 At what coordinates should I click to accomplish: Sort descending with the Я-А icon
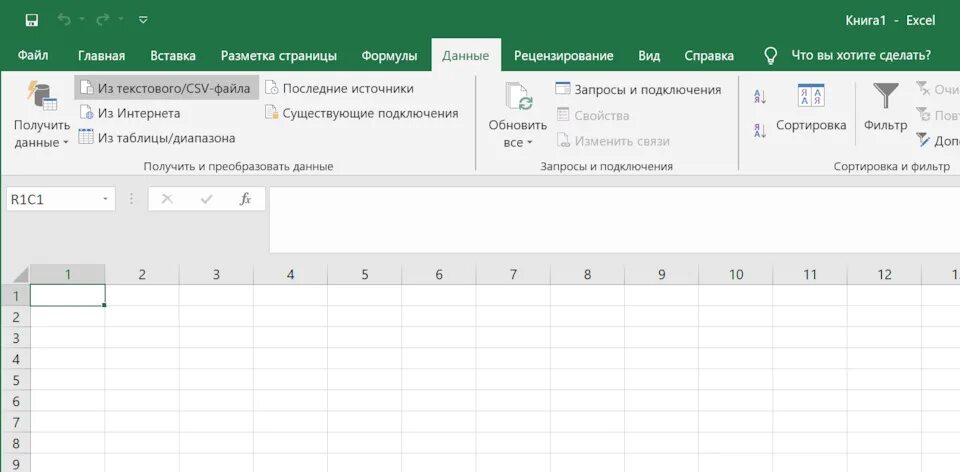[760, 130]
